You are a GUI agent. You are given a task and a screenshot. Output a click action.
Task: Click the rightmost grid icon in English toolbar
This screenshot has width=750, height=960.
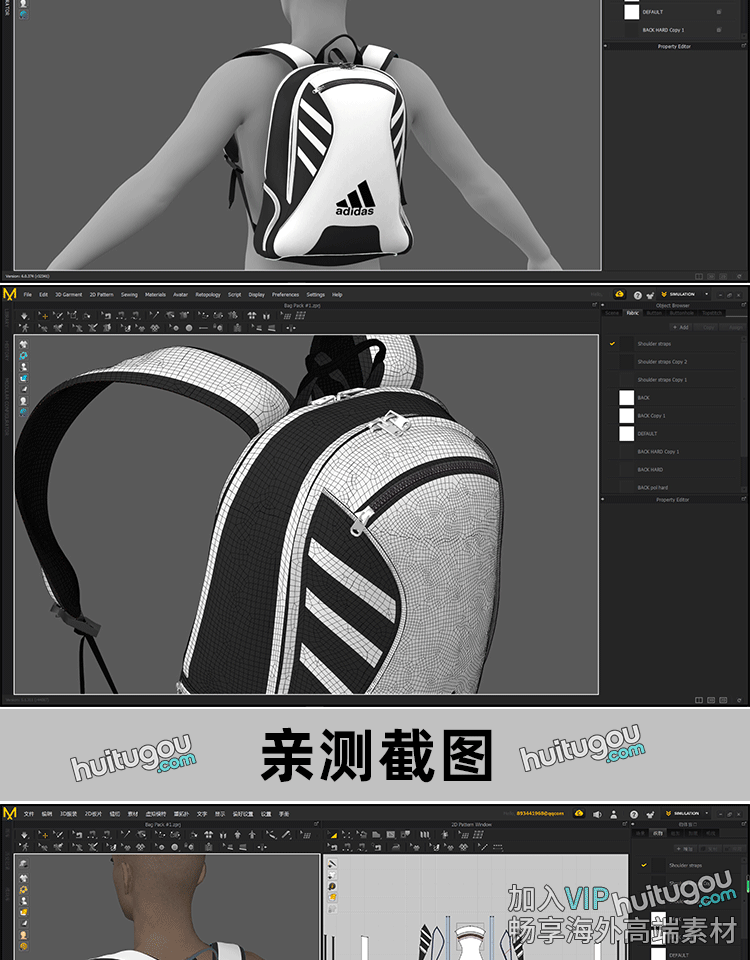(301, 316)
